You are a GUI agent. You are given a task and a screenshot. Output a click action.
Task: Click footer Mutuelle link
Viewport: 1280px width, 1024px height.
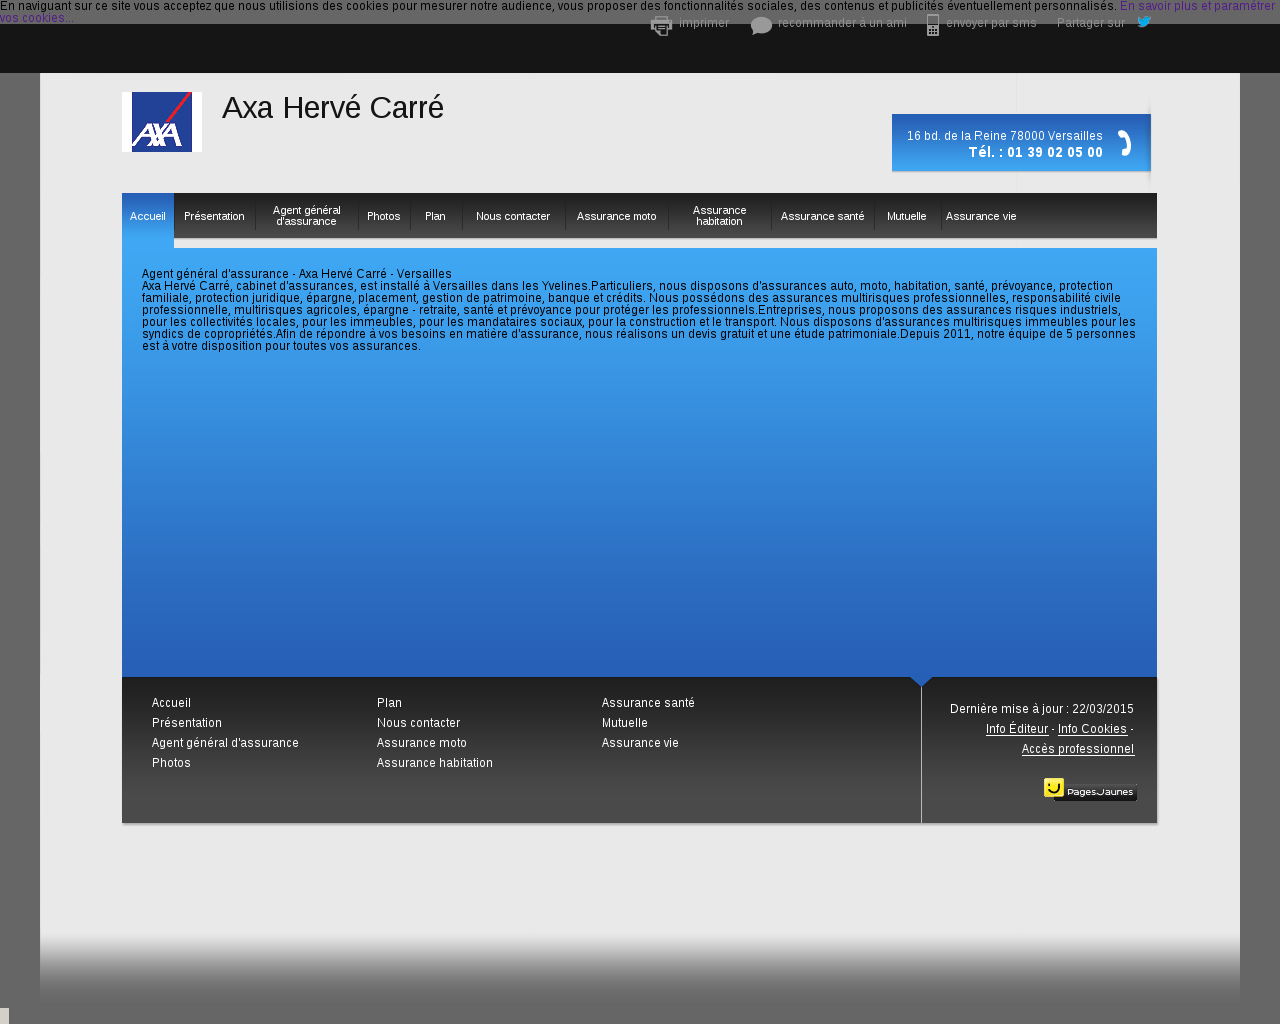point(625,723)
